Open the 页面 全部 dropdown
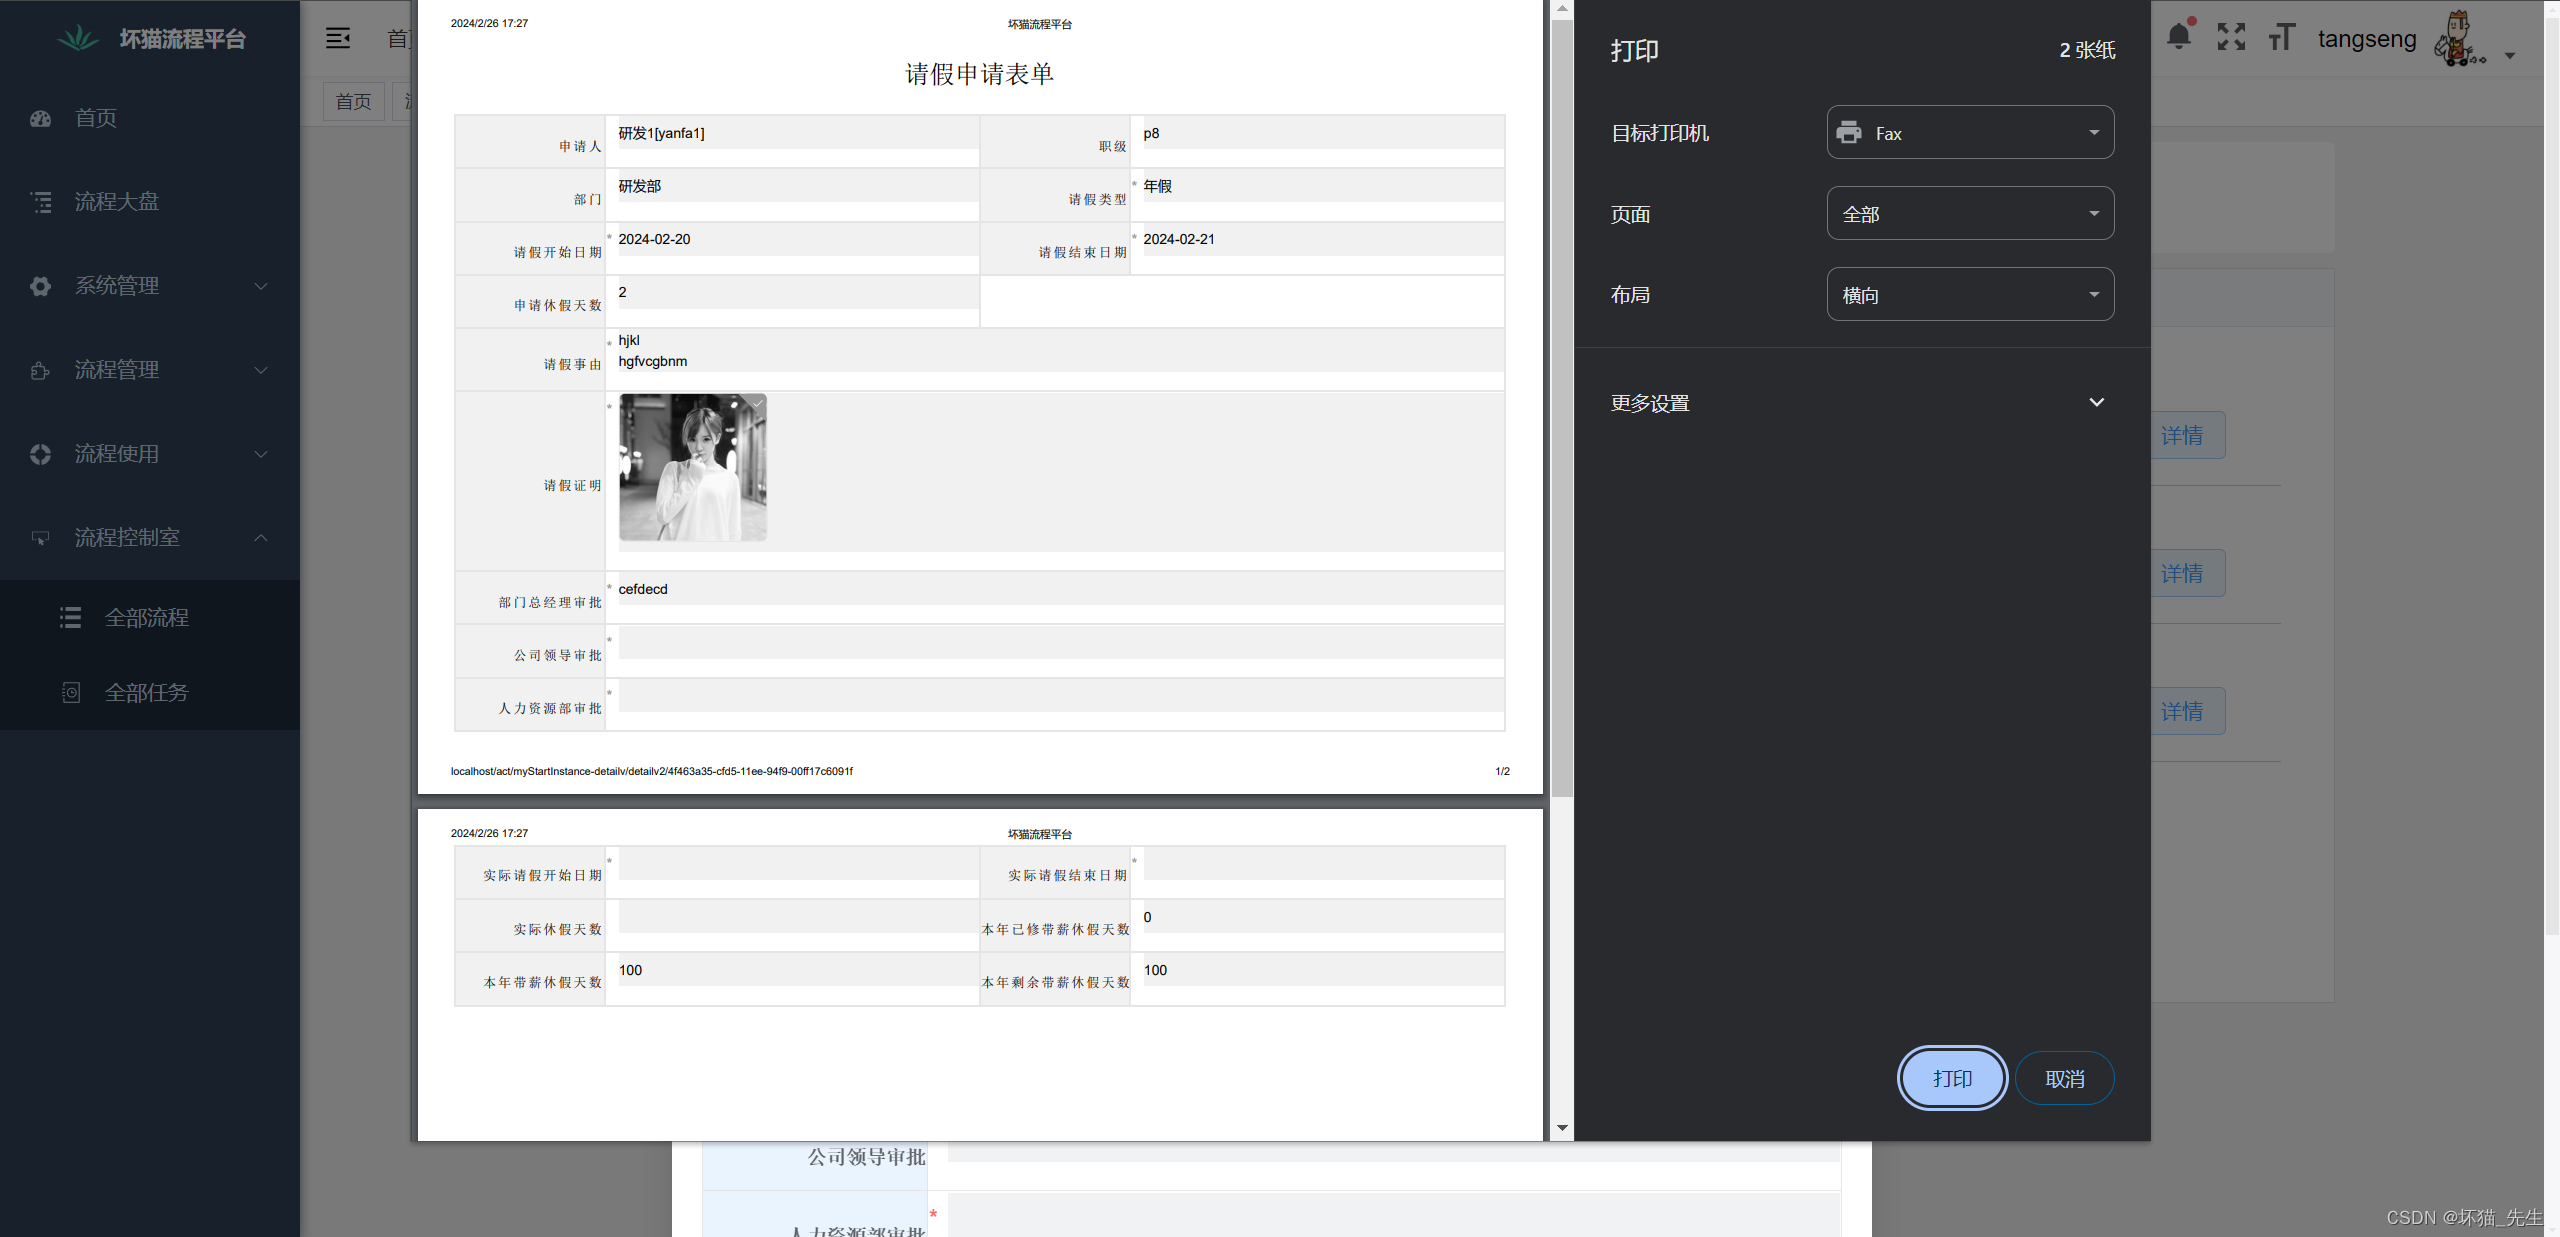This screenshot has height=1237, width=2560. (x=1970, y=213)
